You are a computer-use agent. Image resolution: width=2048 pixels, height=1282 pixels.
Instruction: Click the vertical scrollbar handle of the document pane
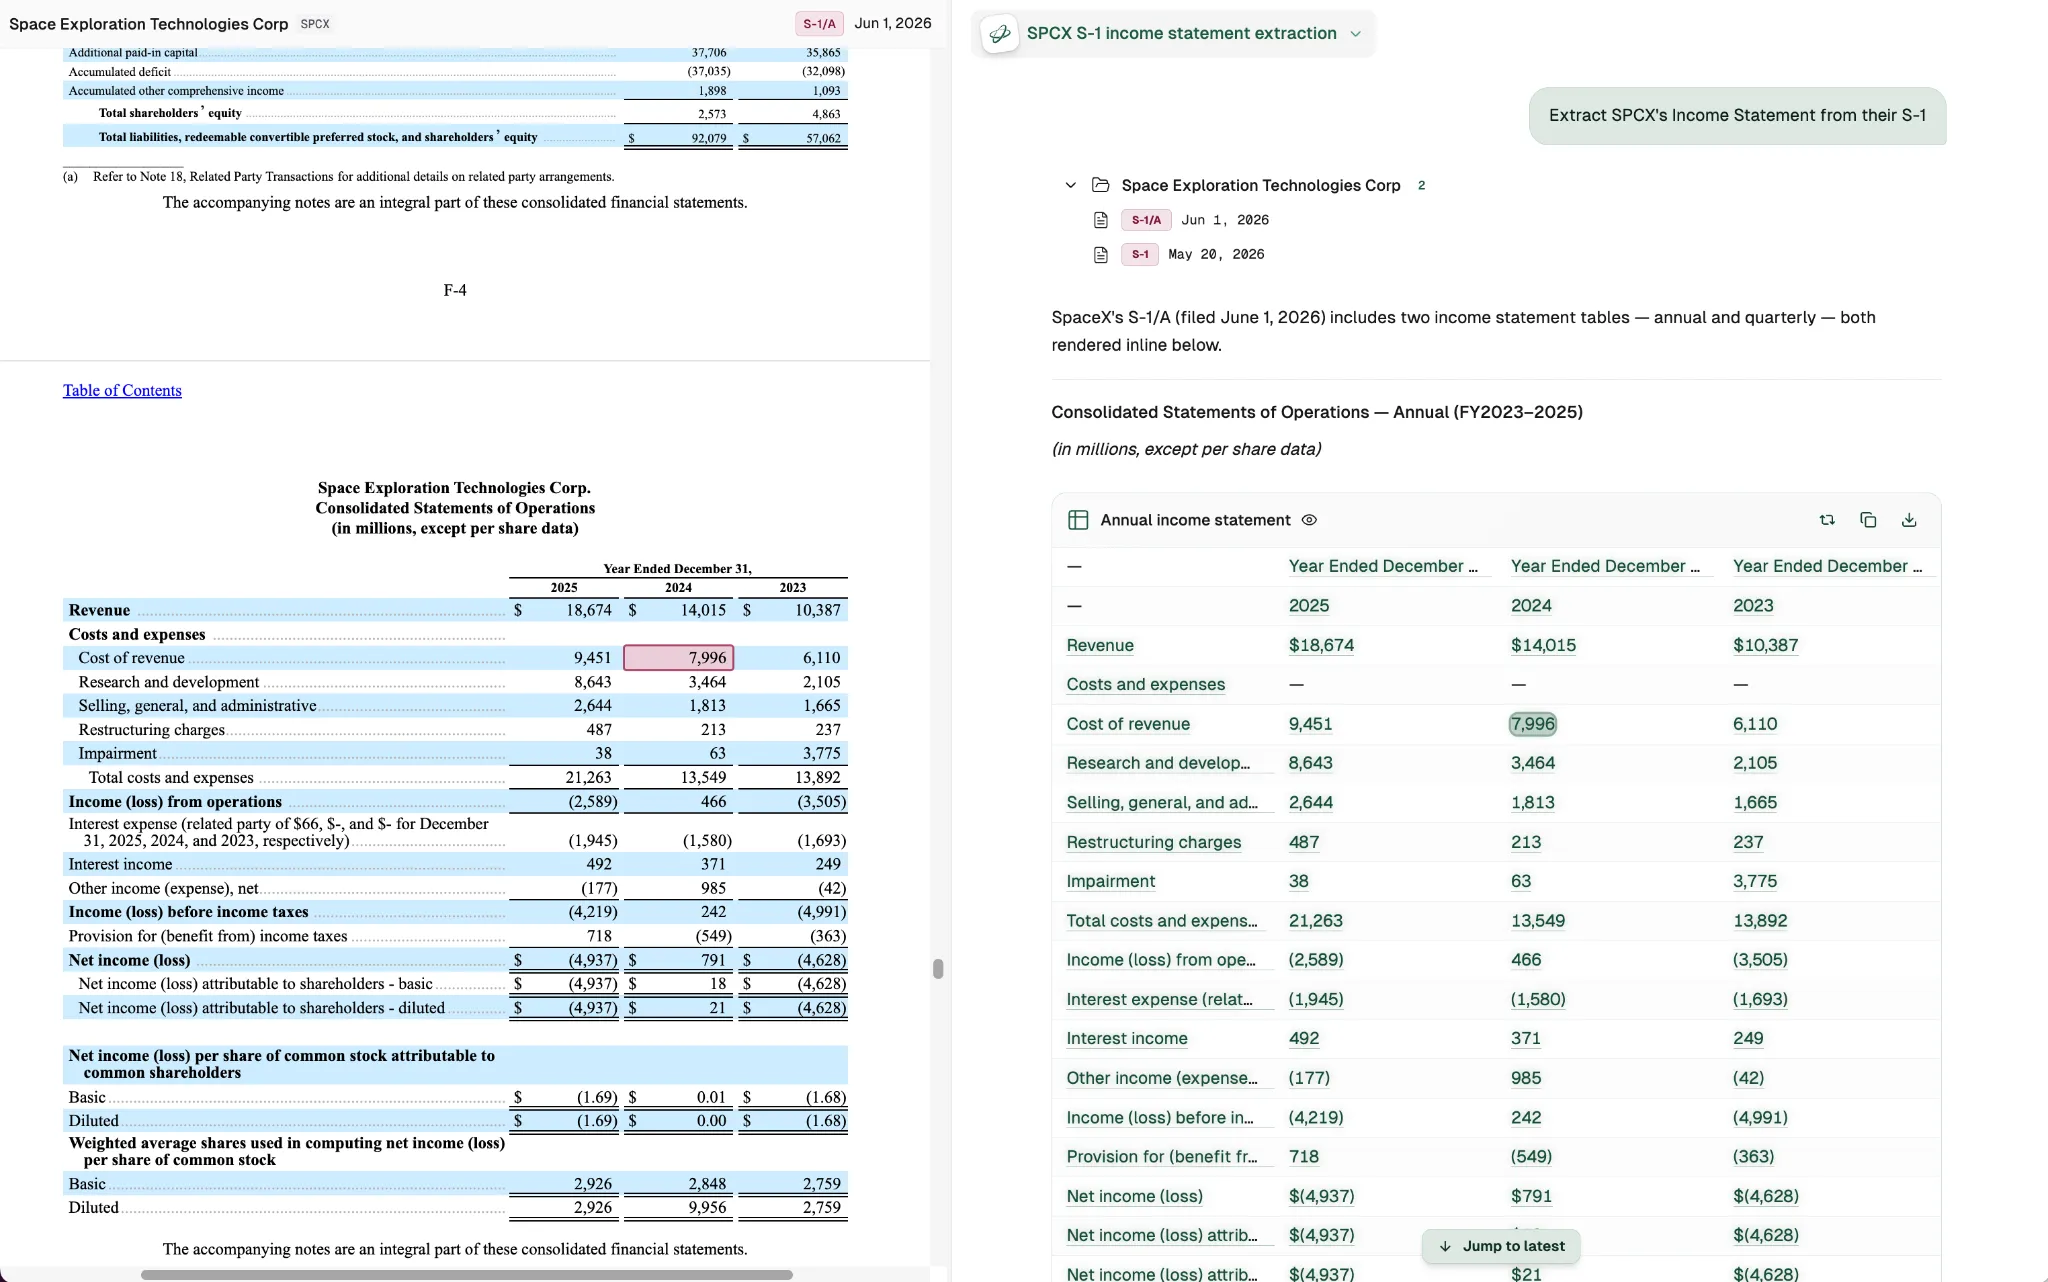pyautogui.click(x=937, y=968)
